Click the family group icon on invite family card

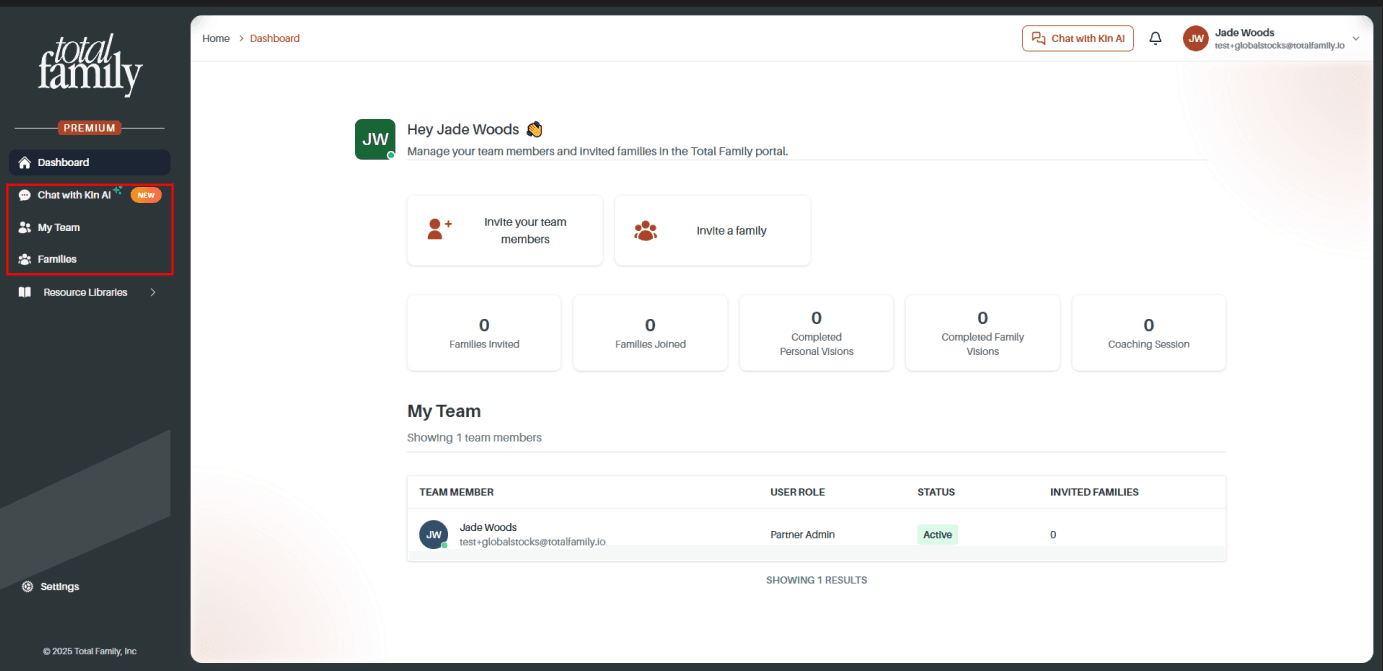pyautogui.click(x=646, y=230)
